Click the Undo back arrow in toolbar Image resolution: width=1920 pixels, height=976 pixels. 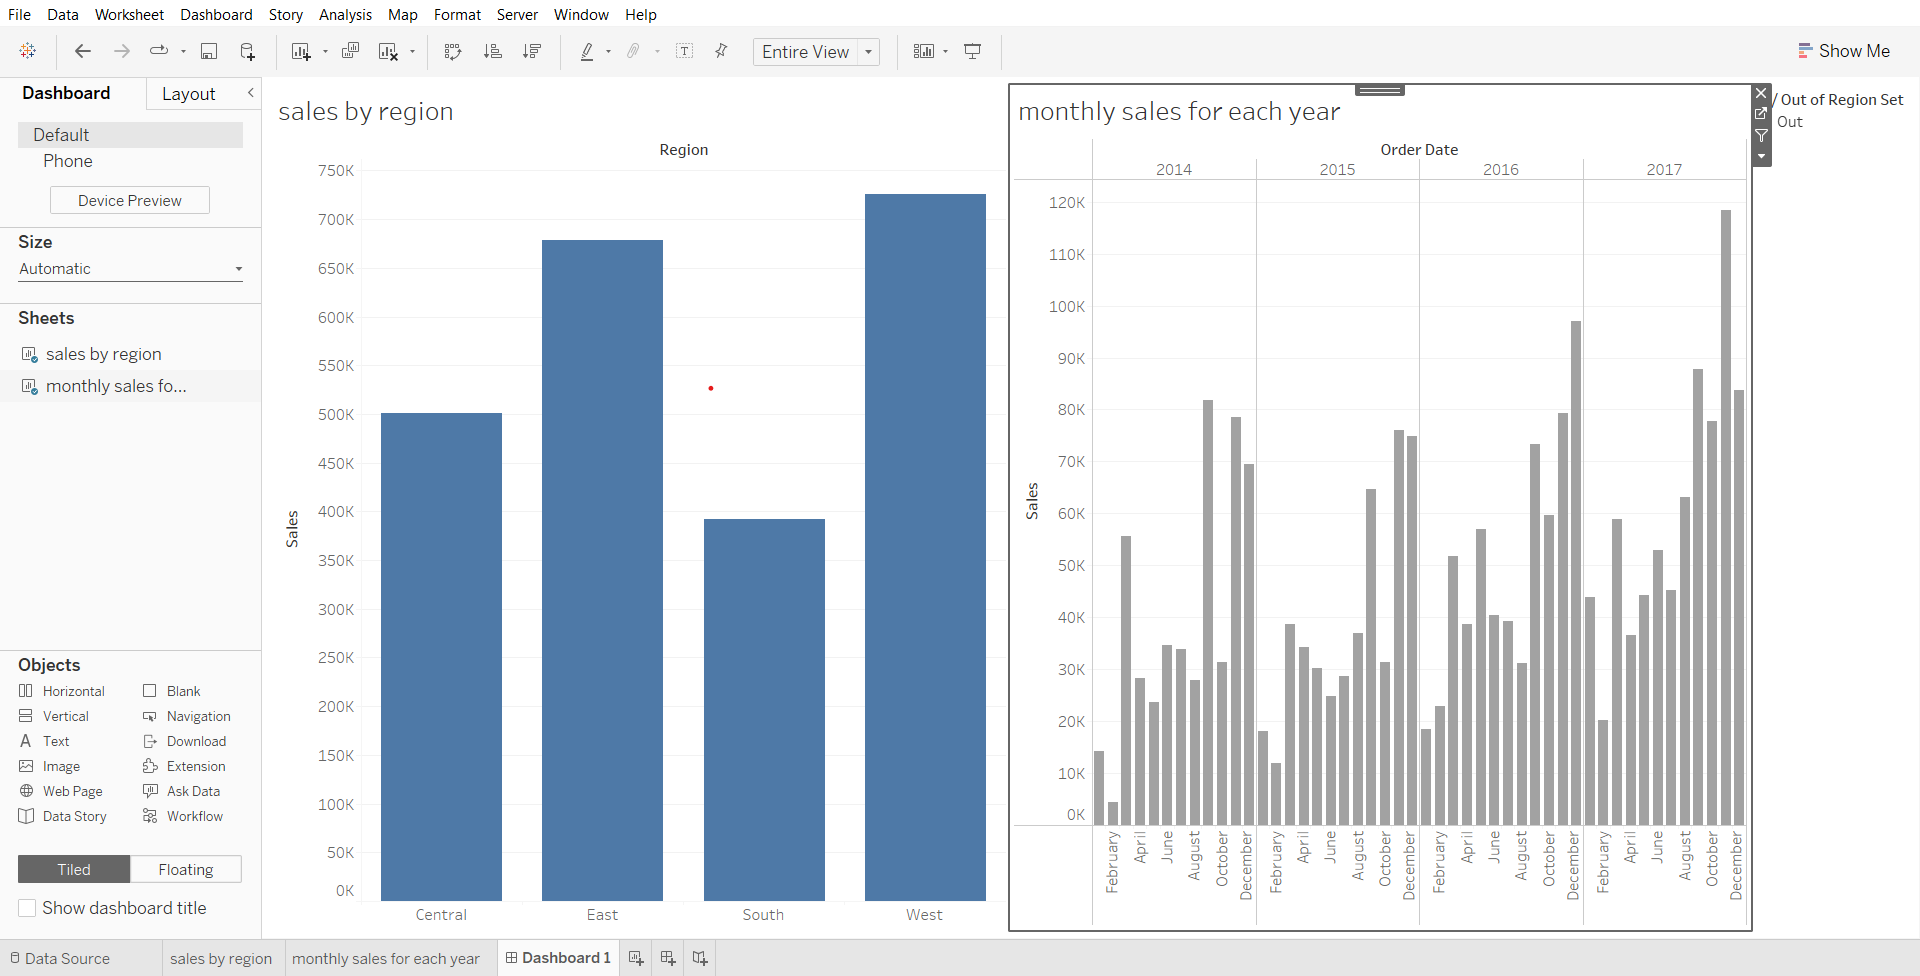pyautogui.click(x=83, y=51)
